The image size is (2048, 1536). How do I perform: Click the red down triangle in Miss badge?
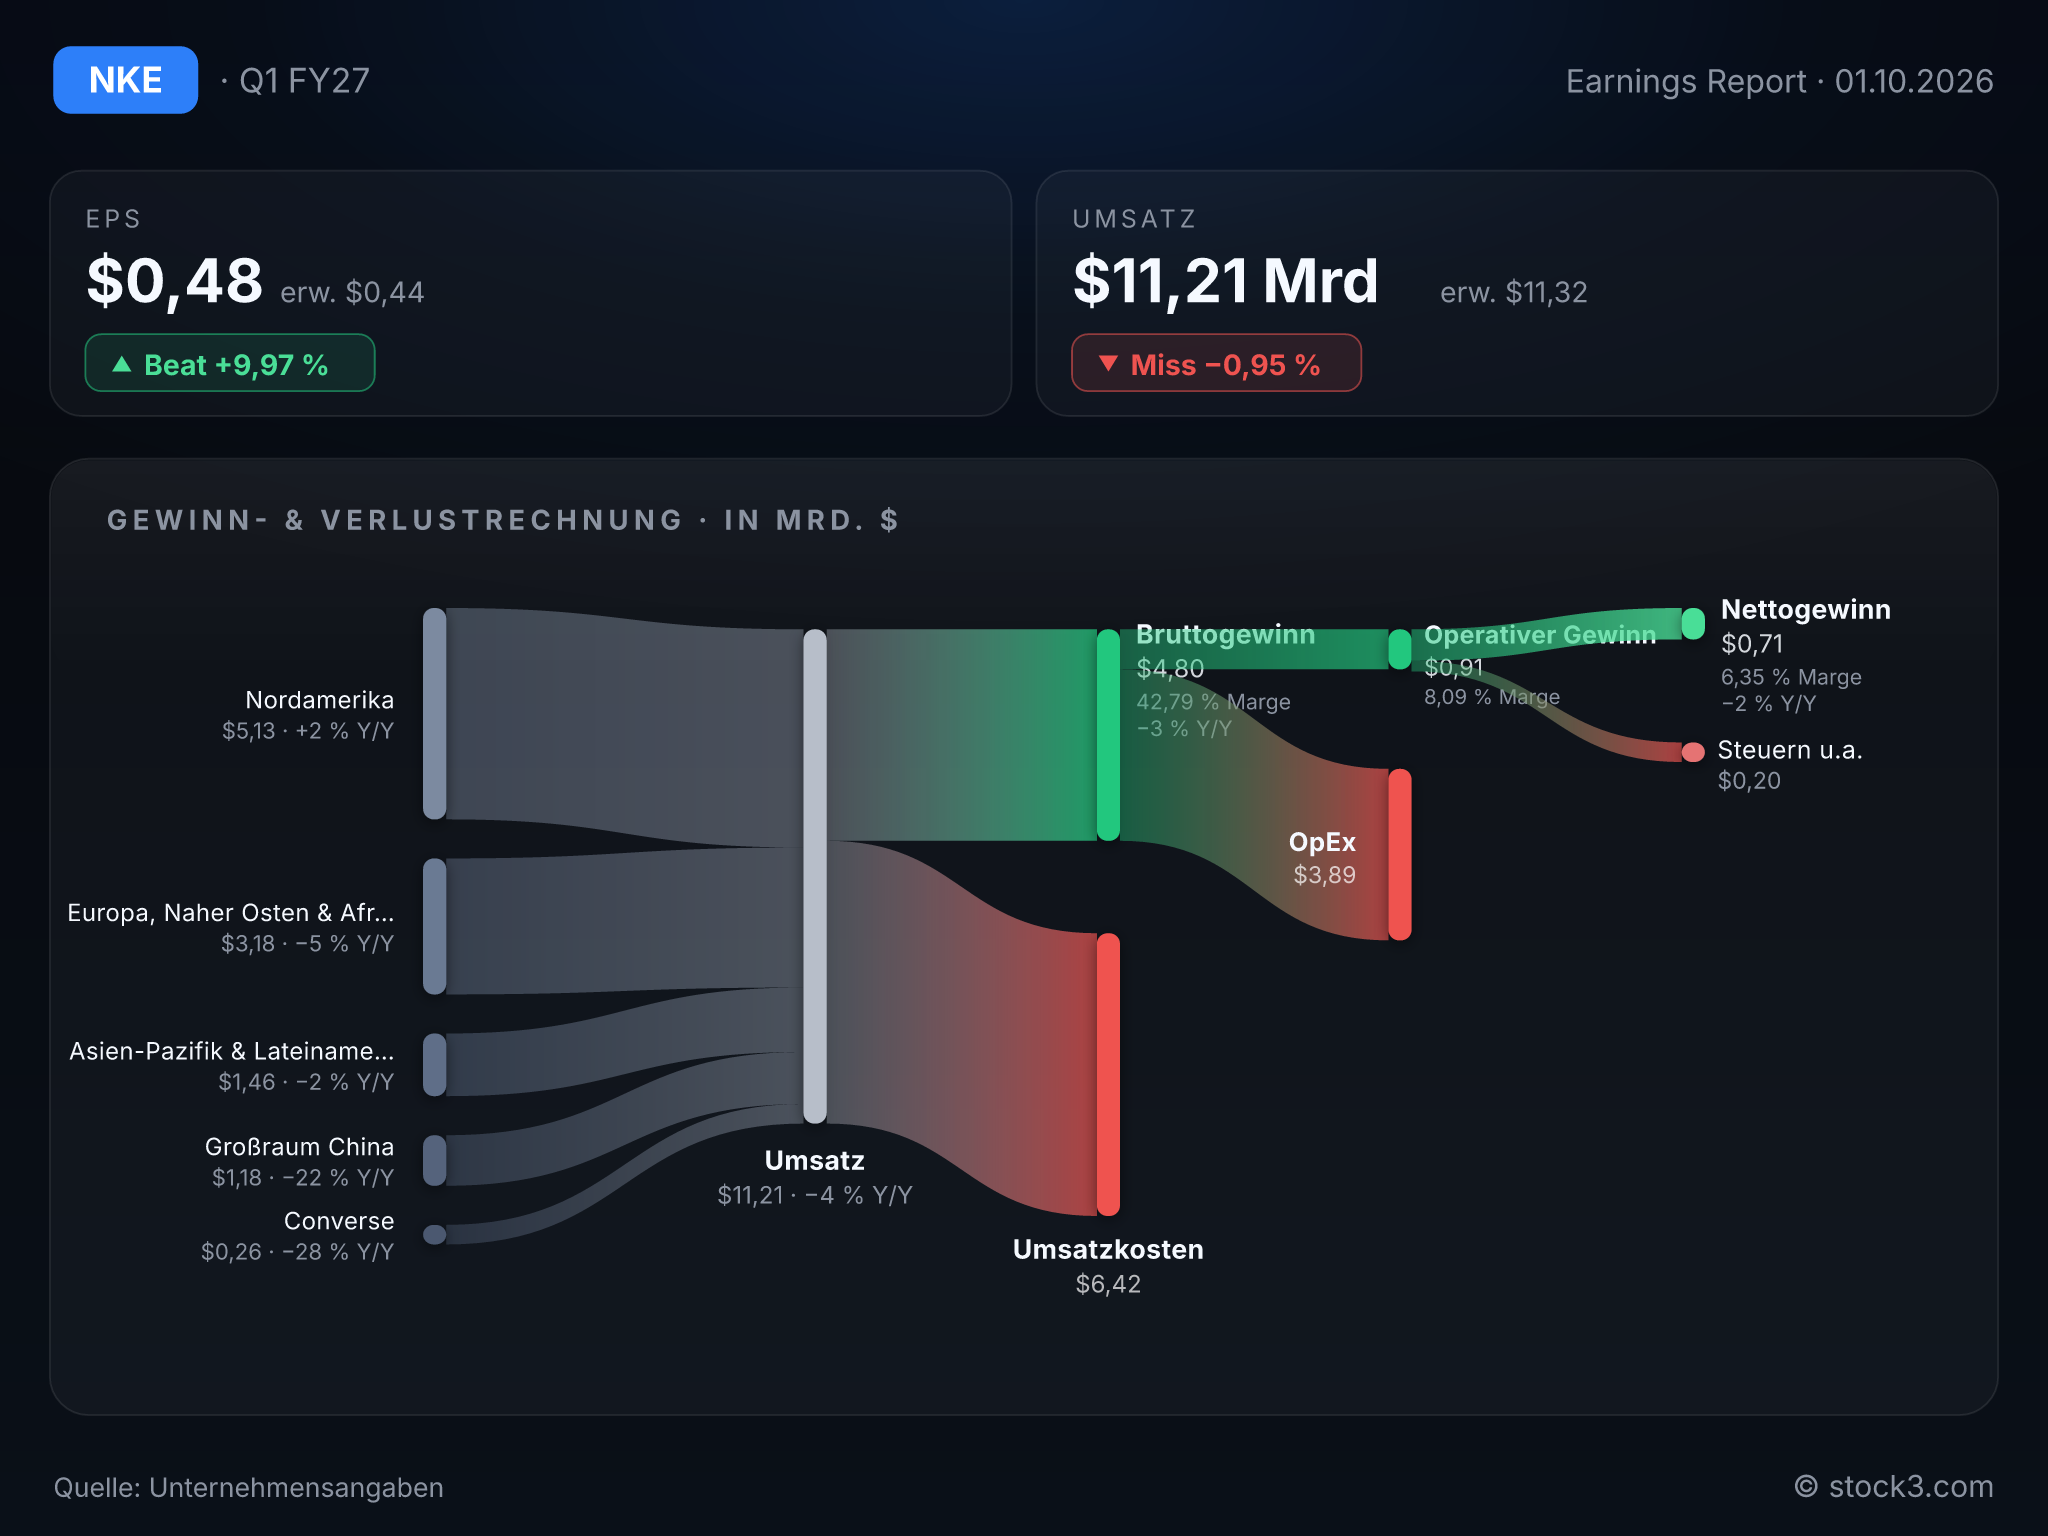(x=1108, y=363)
